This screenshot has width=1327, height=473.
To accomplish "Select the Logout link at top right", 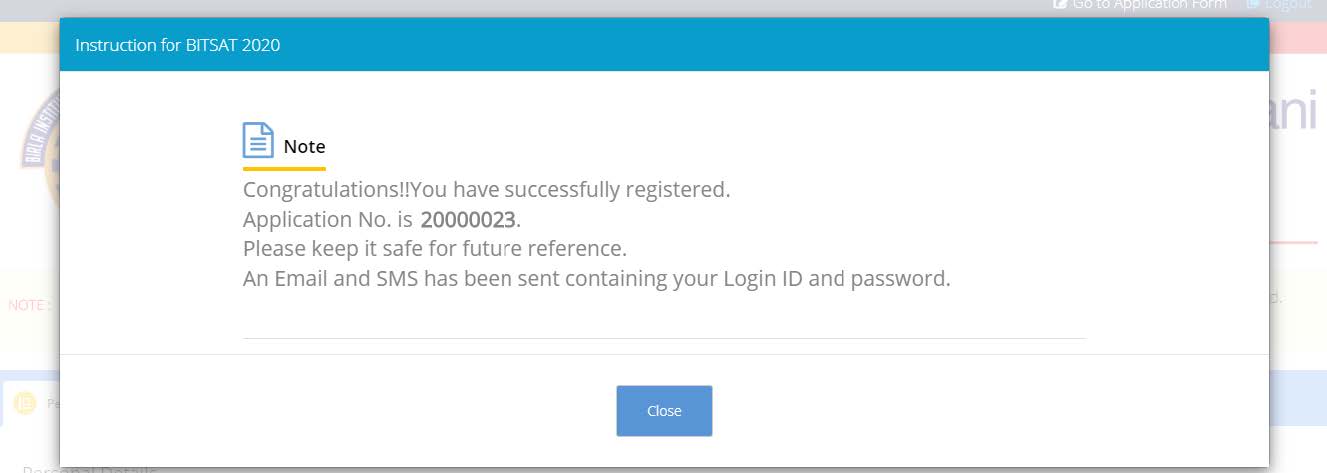I will pyautogui.click(x=1288, y=5).
